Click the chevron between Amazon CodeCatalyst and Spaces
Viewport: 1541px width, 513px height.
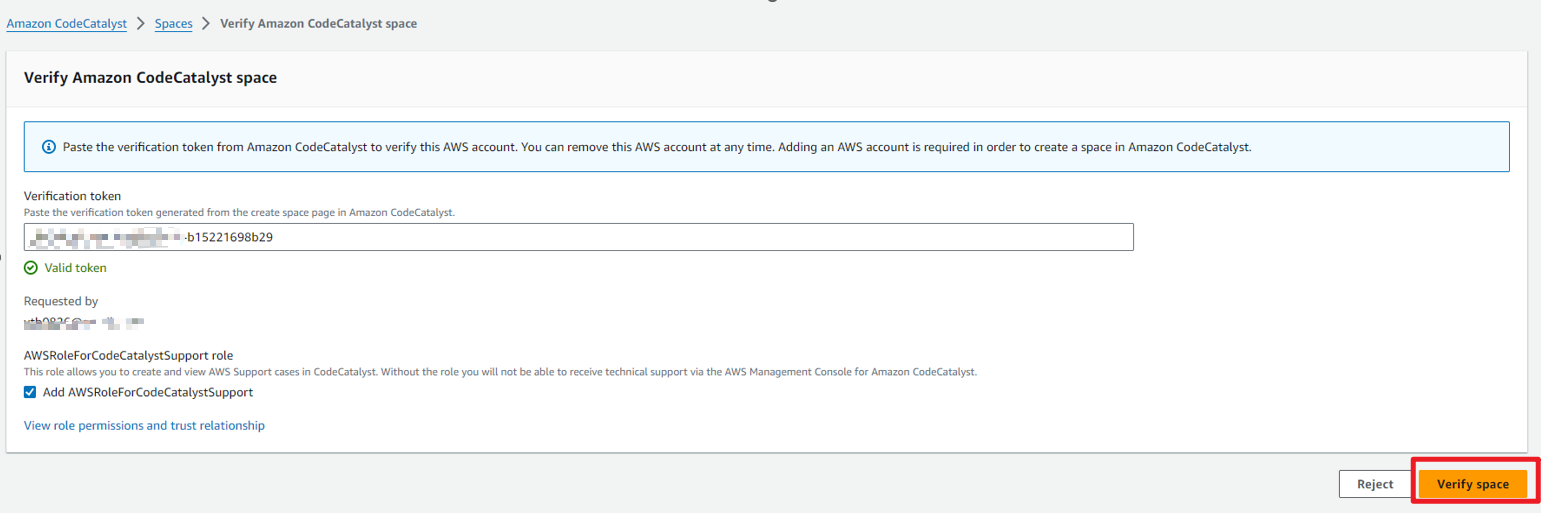click(141, 23)
